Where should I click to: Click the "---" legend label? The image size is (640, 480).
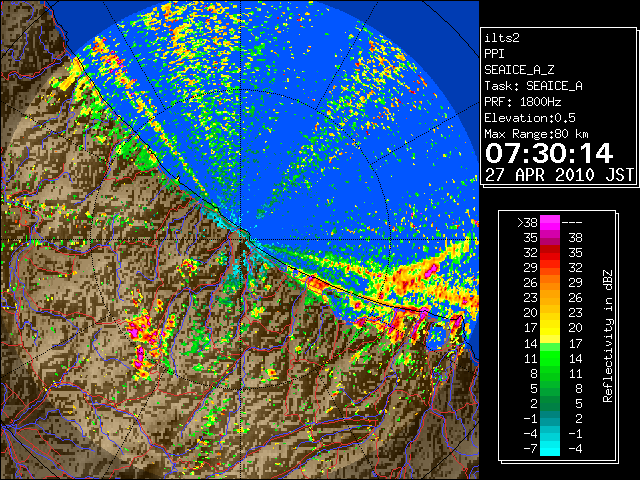click(x=572, y=222)
